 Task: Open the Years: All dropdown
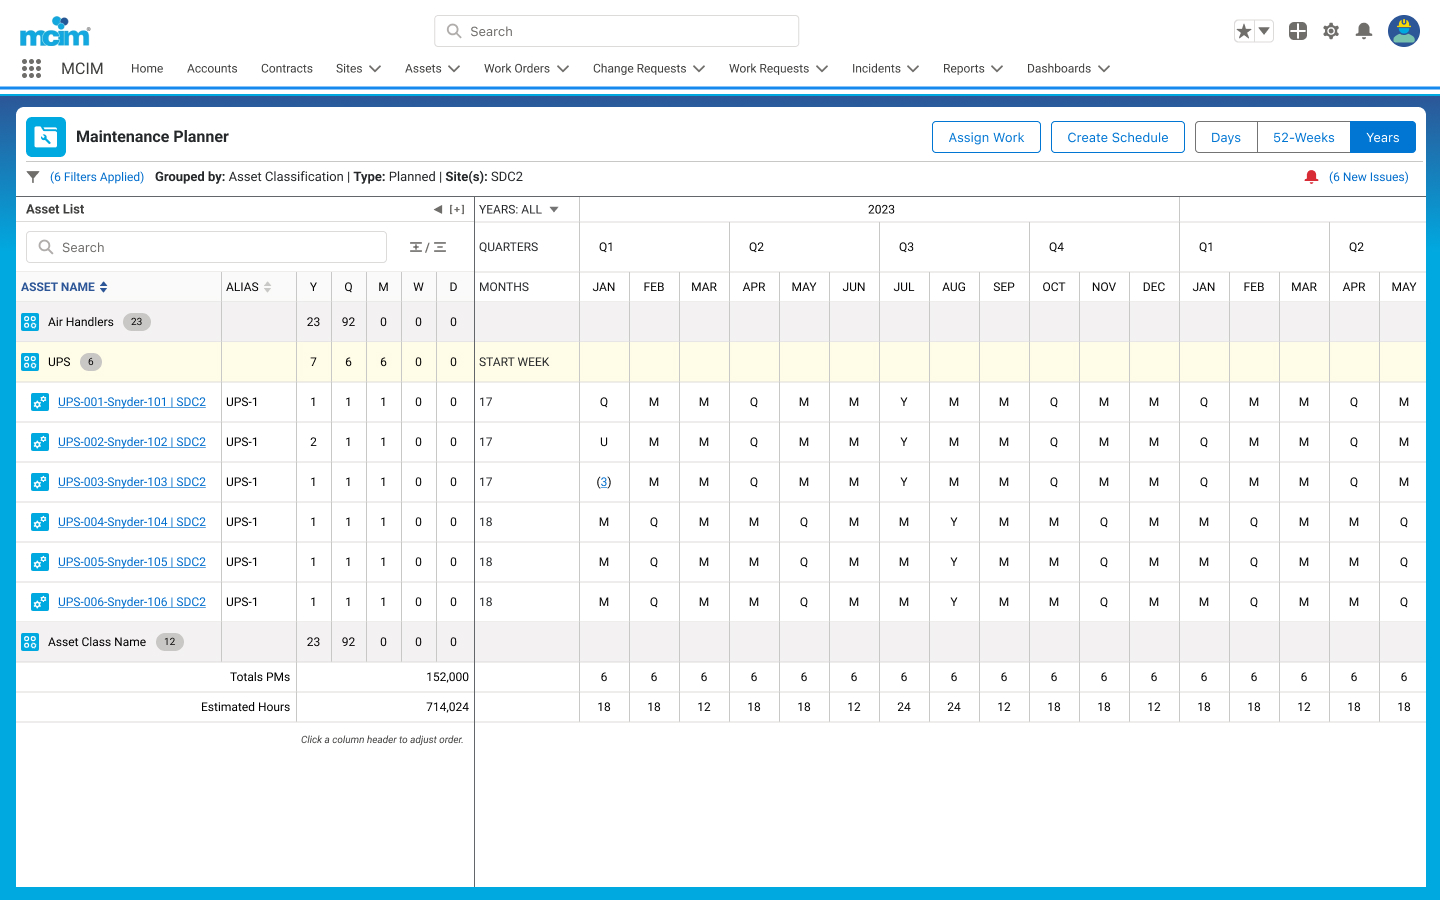click(519, 209)
